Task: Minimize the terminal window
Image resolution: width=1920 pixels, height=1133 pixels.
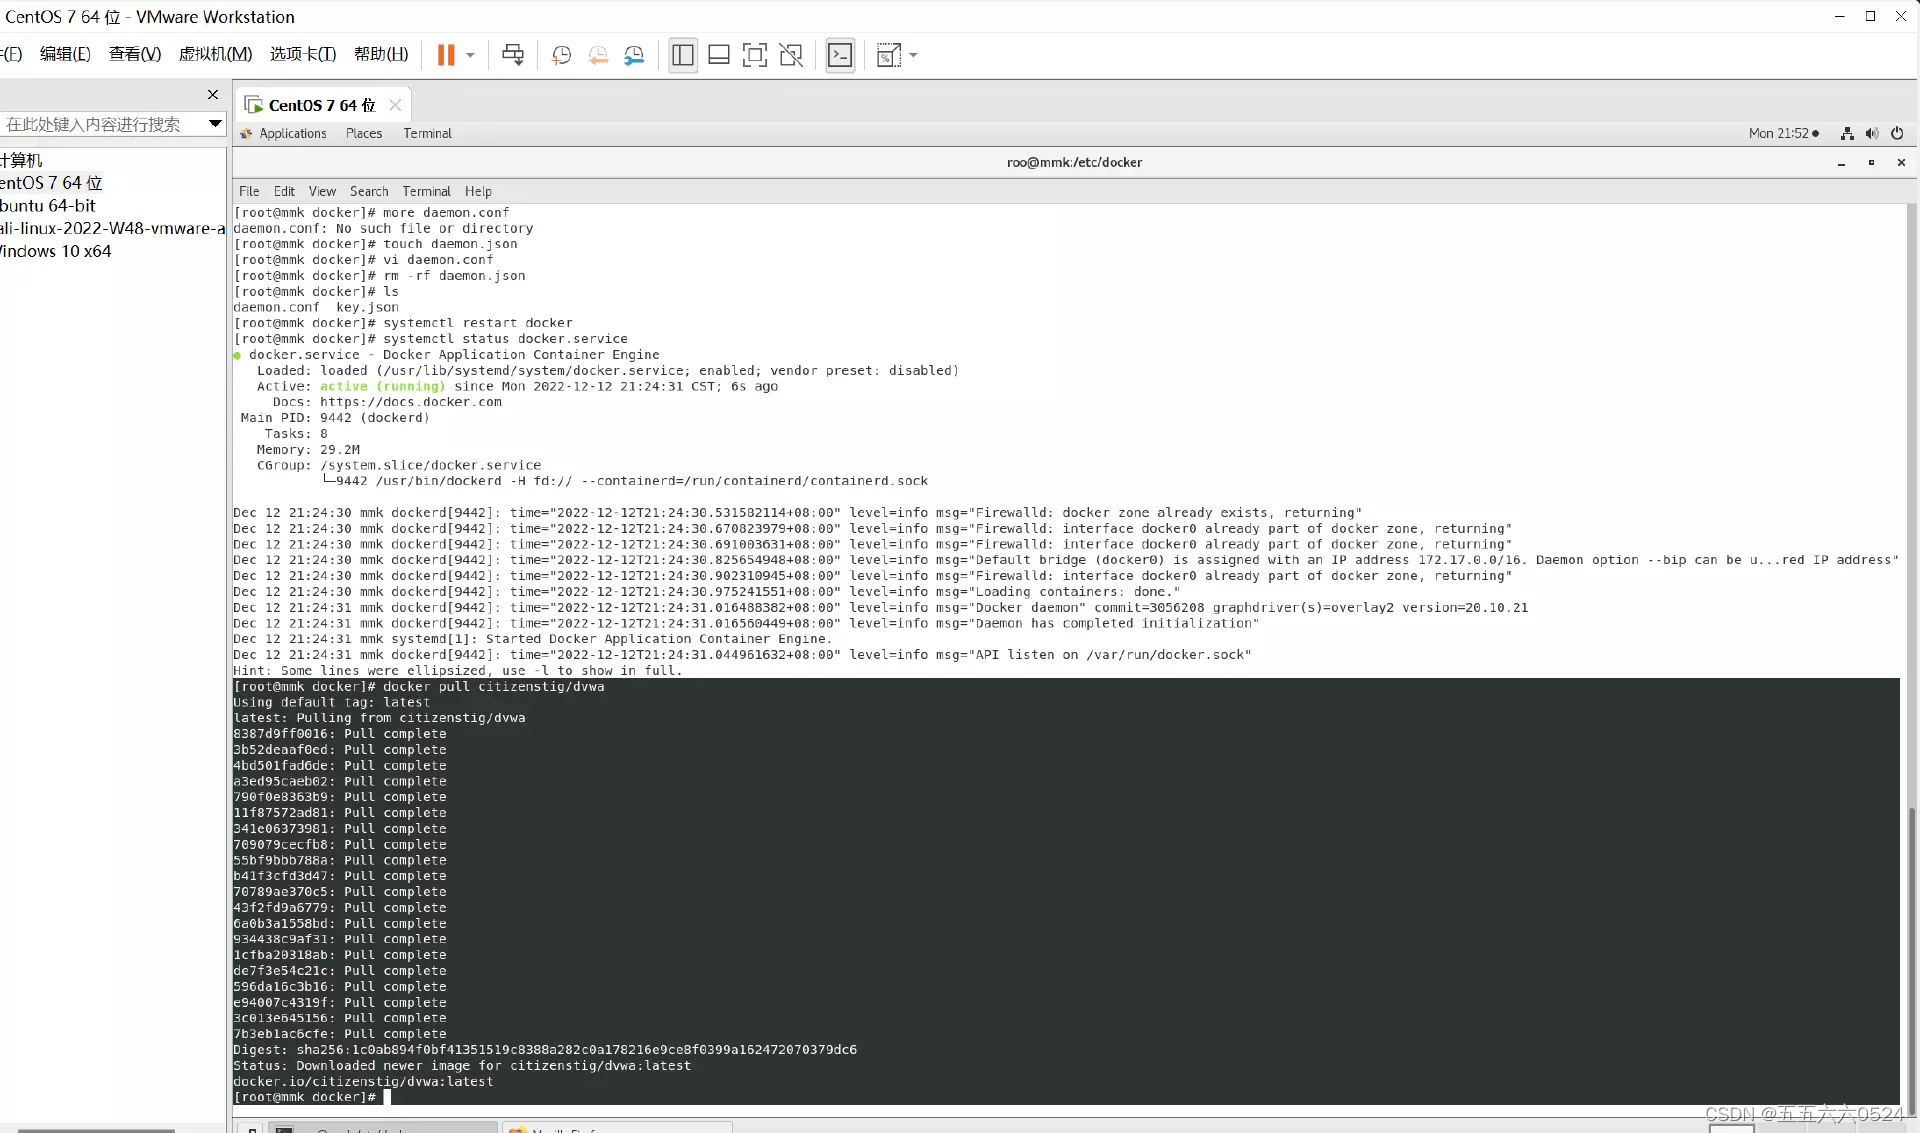Action: [x=1841, y=163]
